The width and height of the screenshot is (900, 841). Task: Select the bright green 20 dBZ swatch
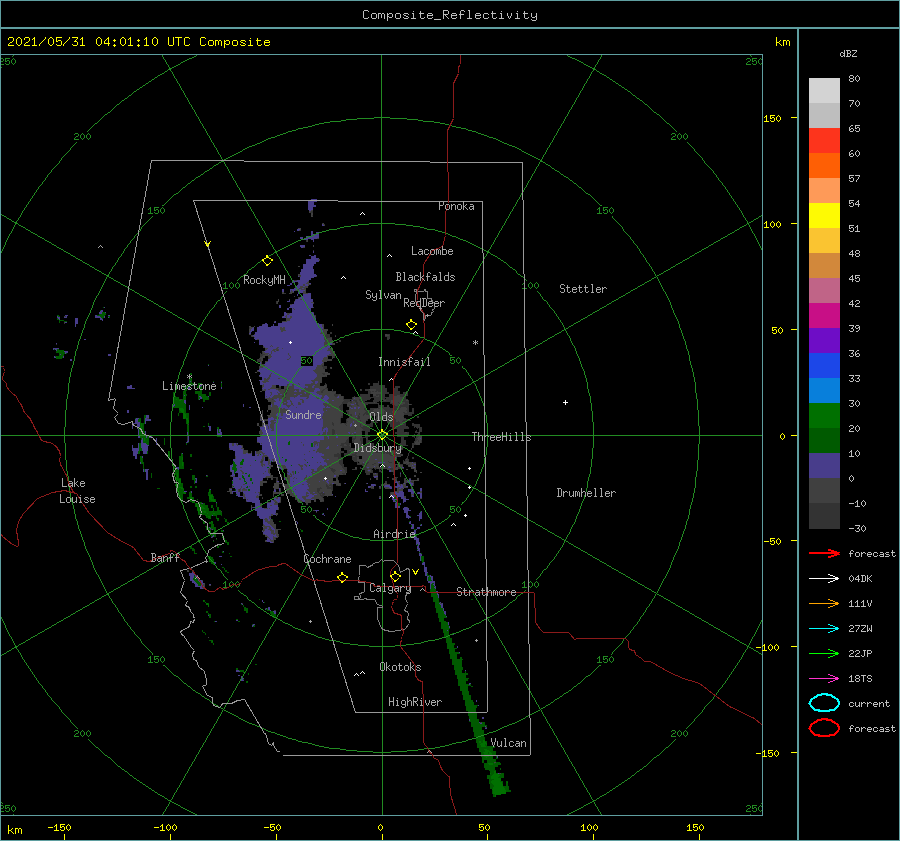tap(824, 416)
